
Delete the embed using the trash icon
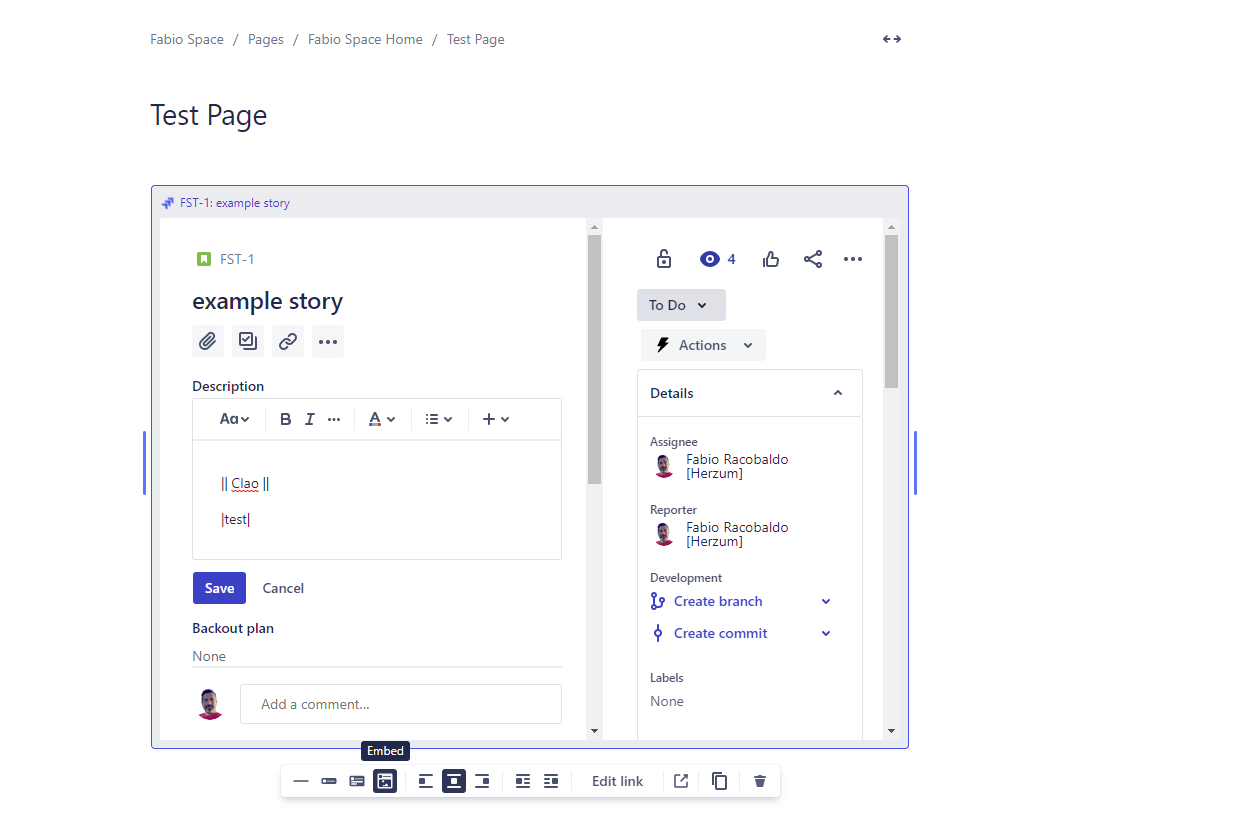click(x=760, y=781)
